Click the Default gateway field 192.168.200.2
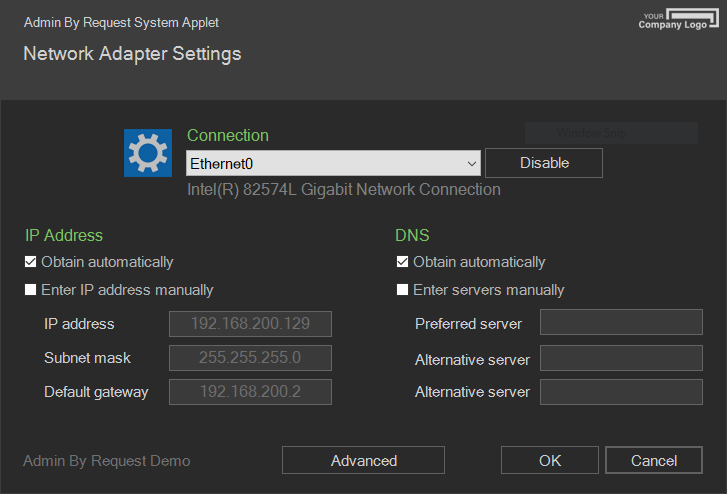Viewport: 727px width, 494px height. coord(250,392)
